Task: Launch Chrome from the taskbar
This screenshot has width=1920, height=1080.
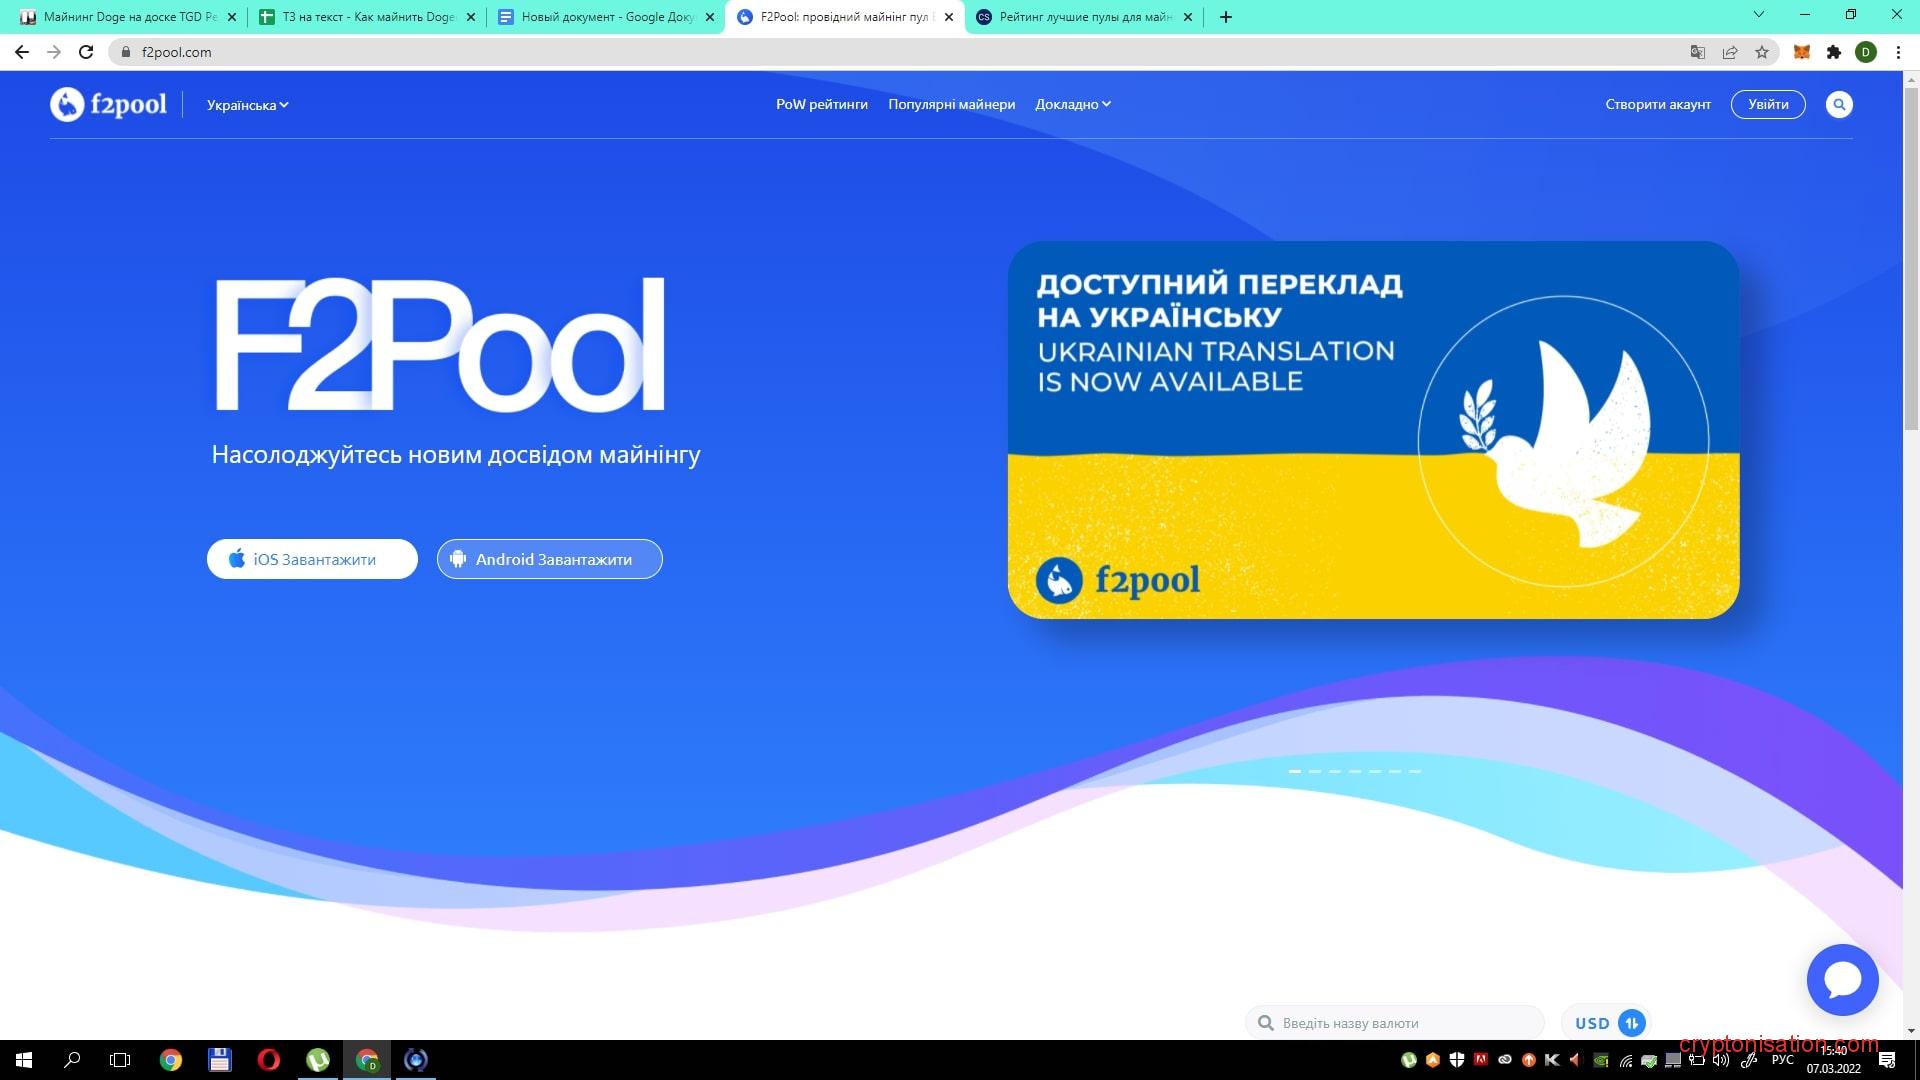Action: click(x=171, y=1060)
